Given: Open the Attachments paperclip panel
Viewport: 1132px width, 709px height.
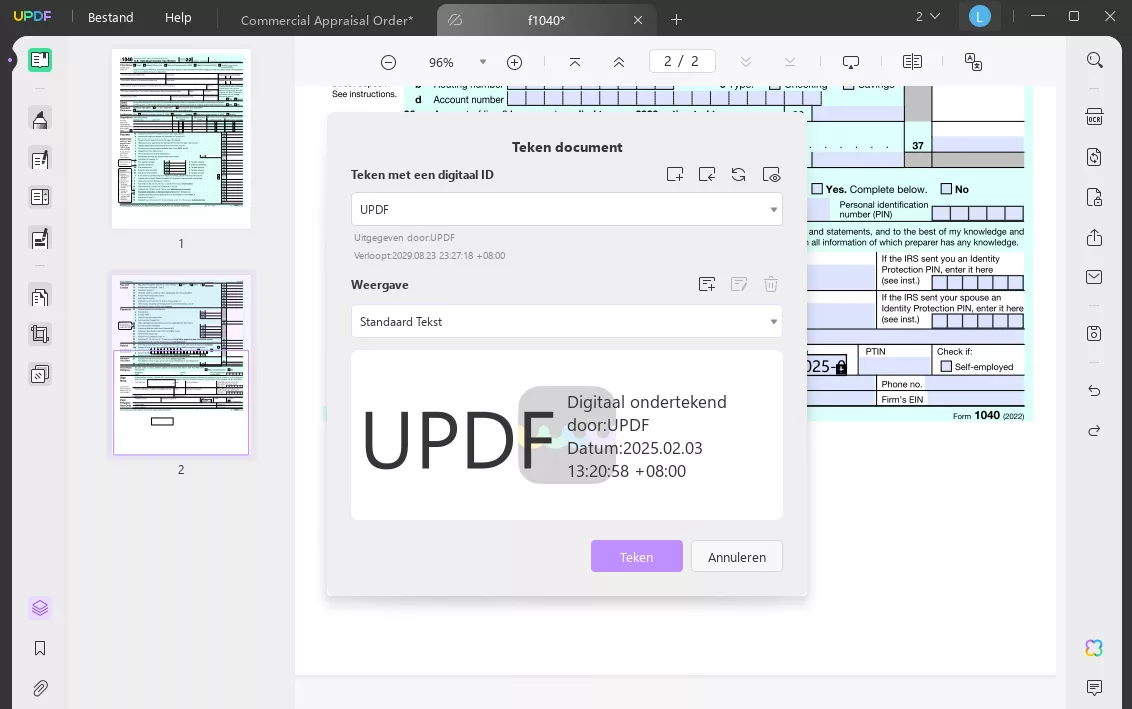Looking at the screenshot, I should pyautogui.click(x=40, y=688).
